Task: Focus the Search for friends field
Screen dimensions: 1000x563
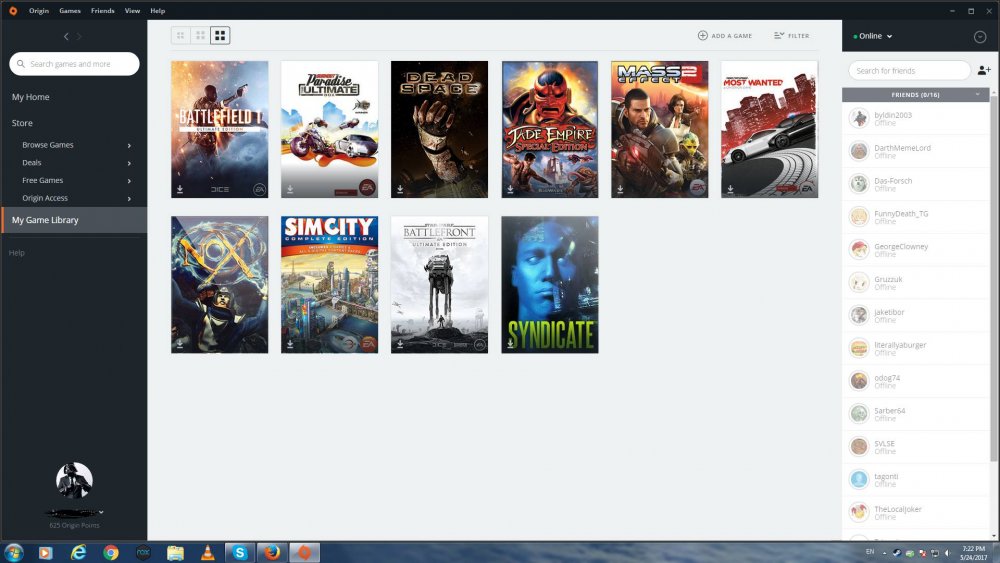Action: 909,70
